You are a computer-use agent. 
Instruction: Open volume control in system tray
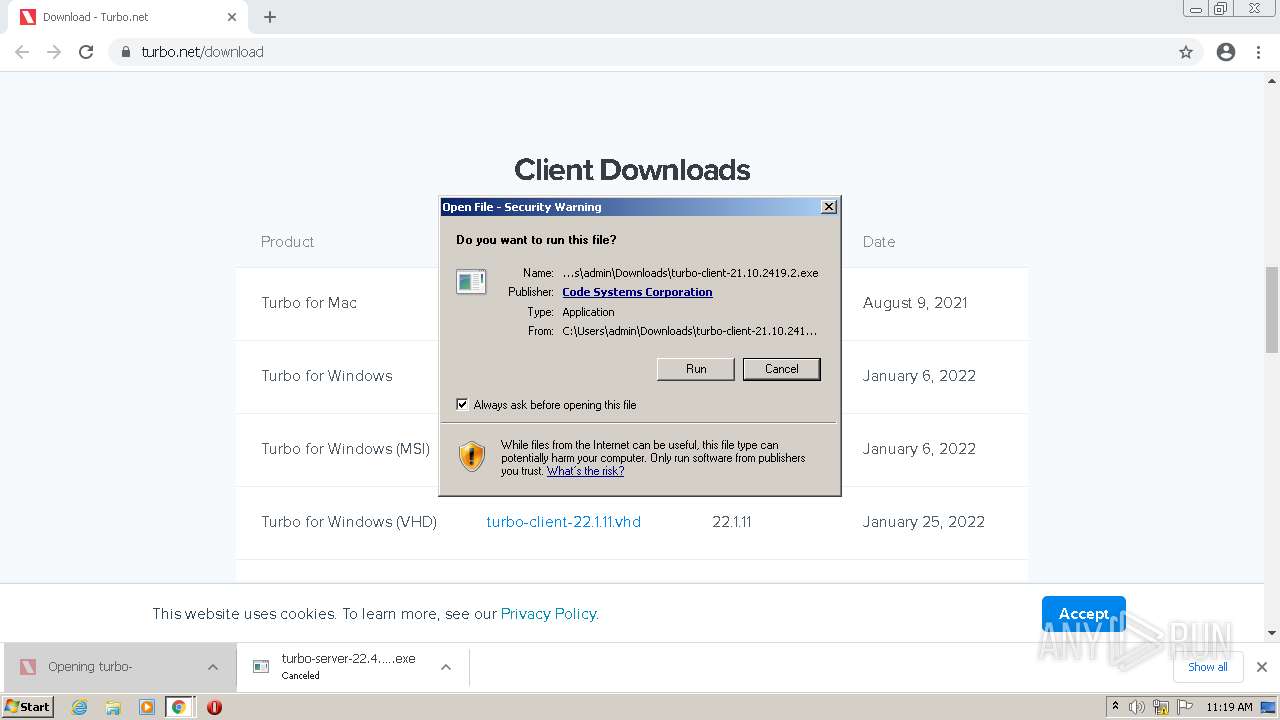point(1137,707)
